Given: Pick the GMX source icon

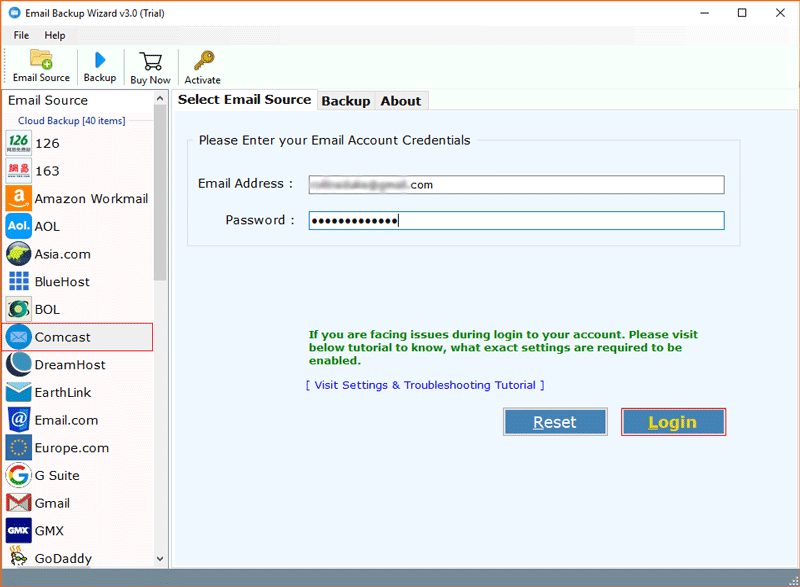Looking at the screenshot, I should [18, 530].
